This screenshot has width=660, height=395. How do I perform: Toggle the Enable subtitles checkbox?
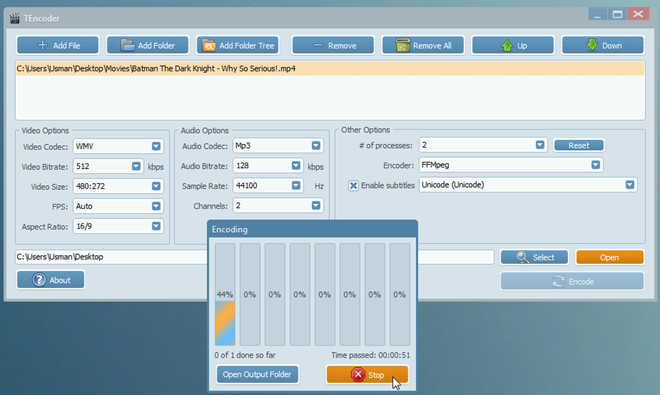point(353,185)
